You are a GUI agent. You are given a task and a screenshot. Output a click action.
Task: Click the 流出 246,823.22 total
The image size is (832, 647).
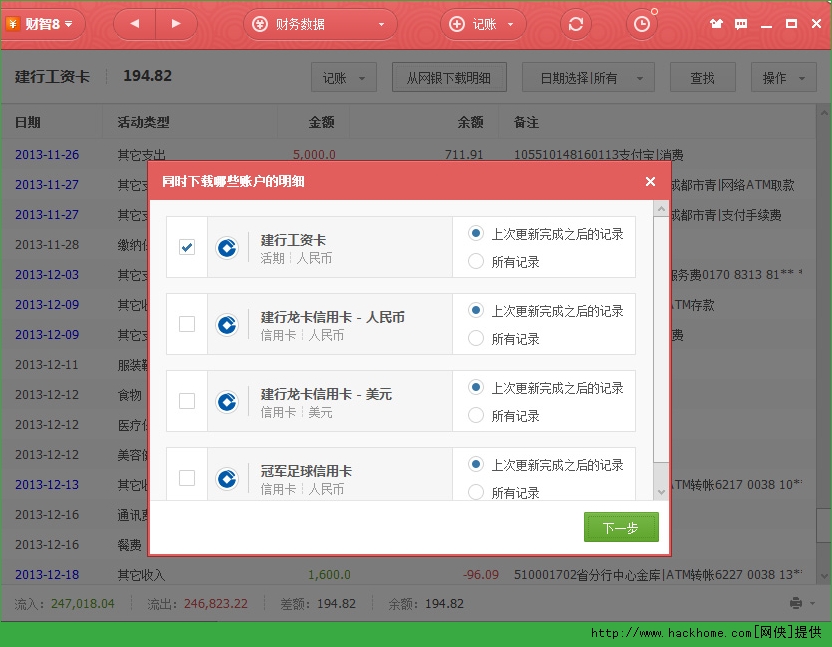(197, 603)
